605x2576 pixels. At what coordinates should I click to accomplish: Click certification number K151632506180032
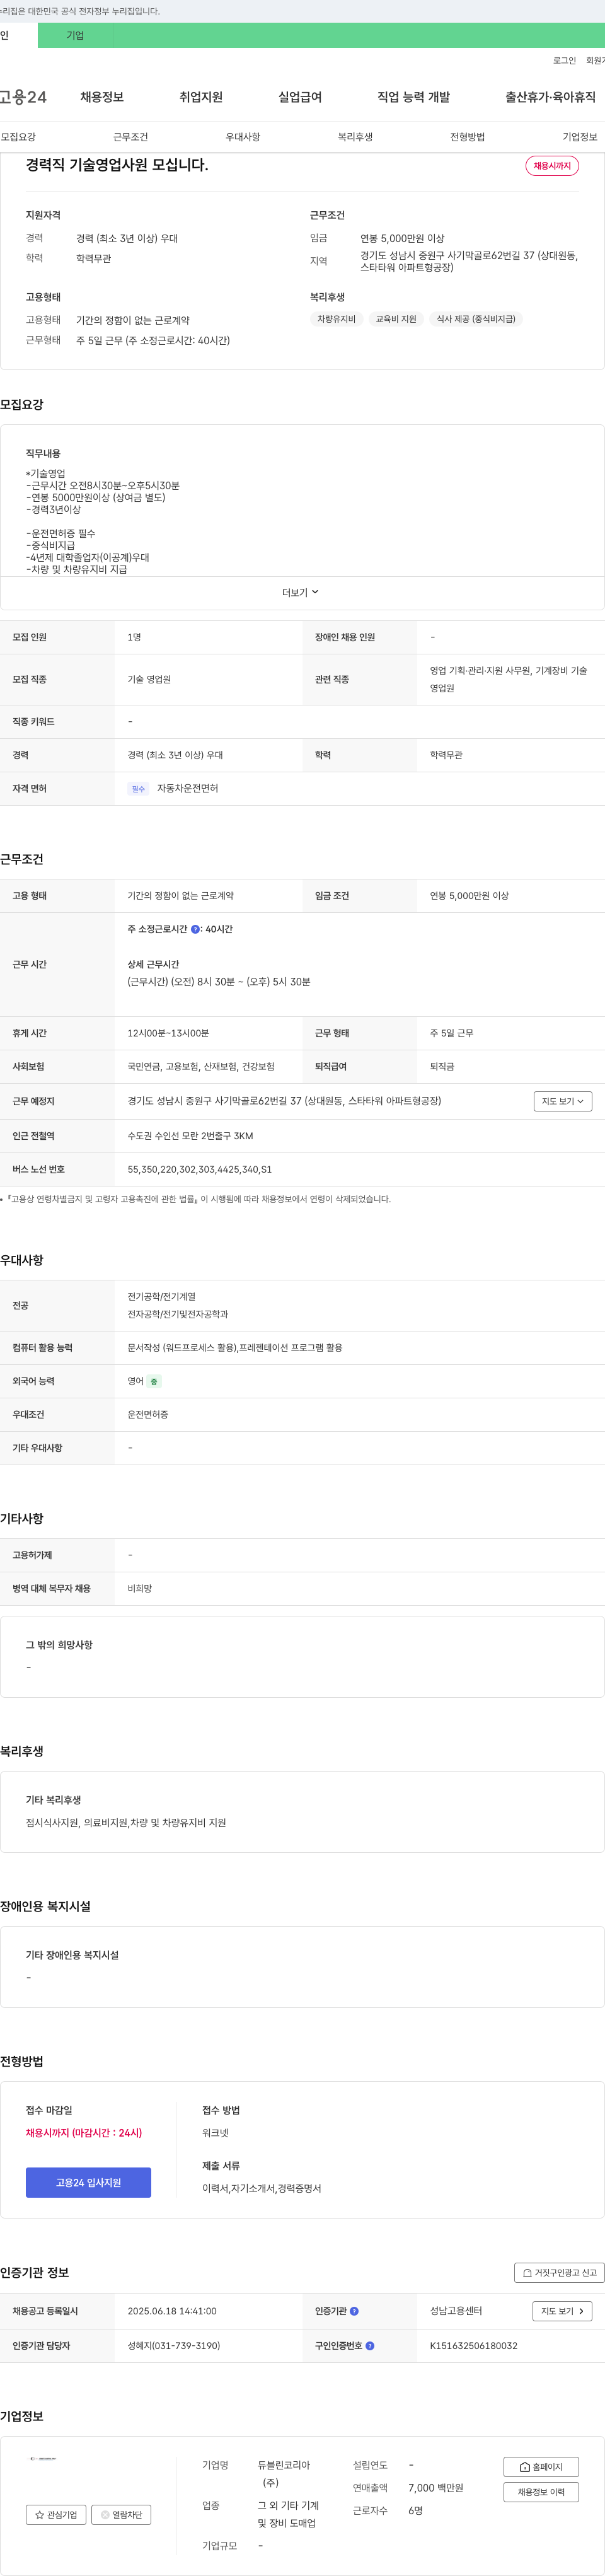pyautogui.click(x=474, y=2346)
